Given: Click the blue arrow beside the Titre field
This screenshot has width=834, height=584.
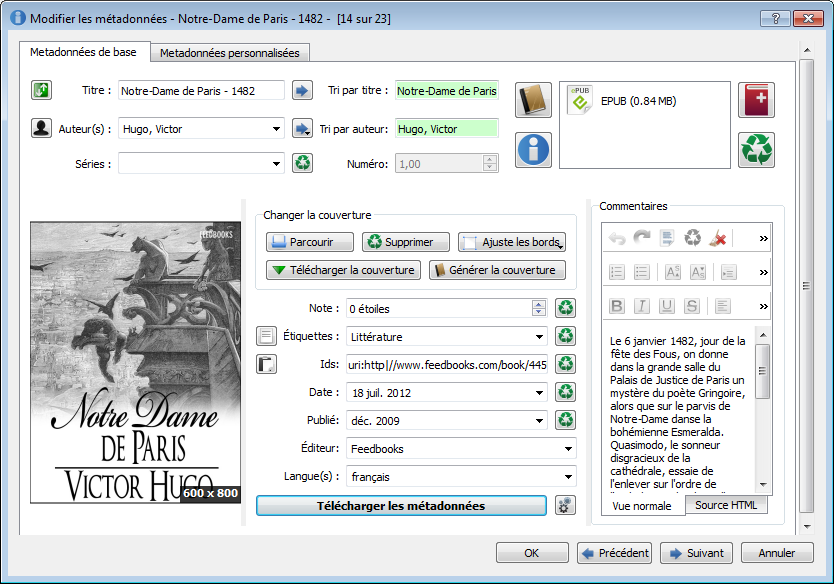Looking at the screenshot, I should click(302, 91).
